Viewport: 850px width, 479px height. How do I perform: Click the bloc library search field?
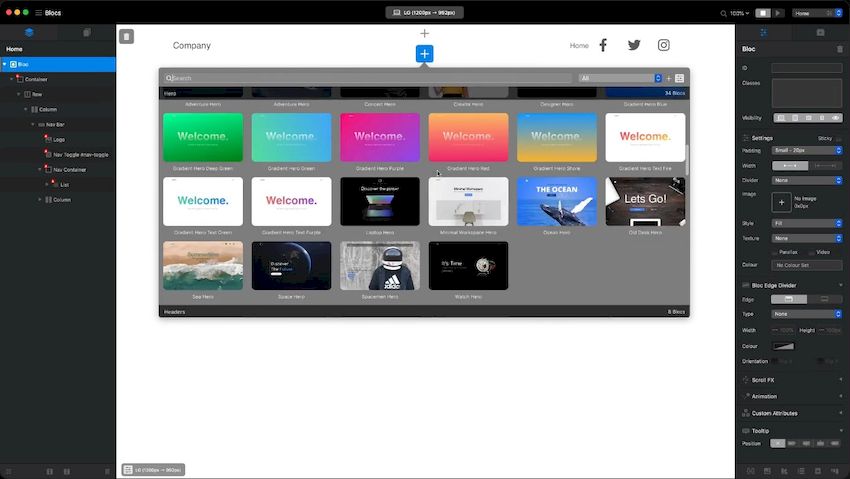coord(368,78)
